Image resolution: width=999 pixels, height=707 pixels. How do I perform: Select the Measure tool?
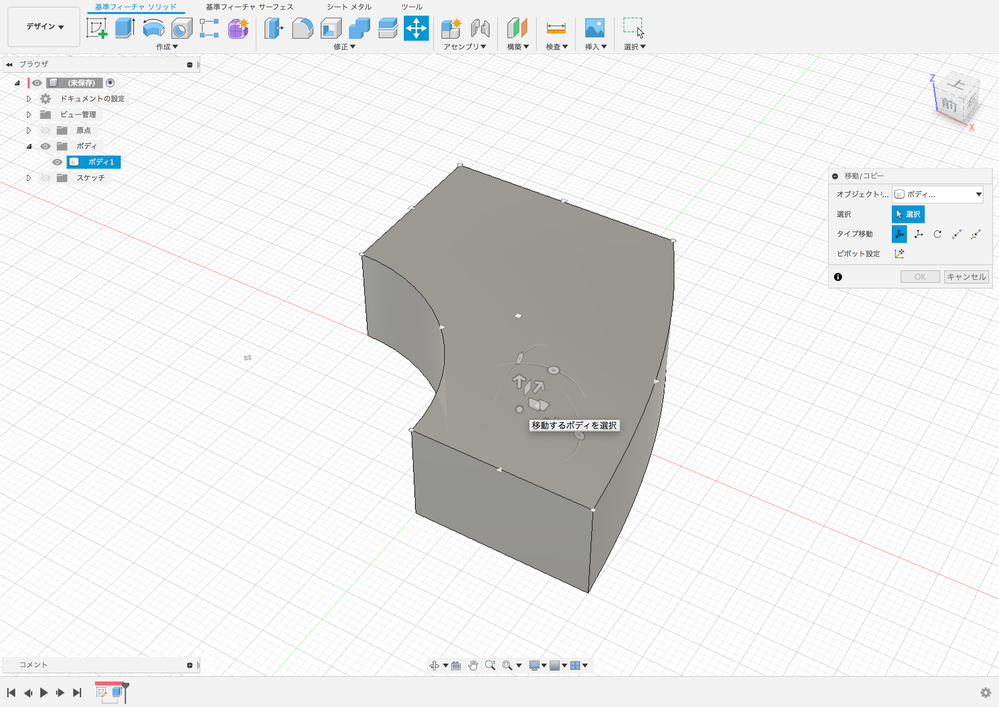click(556, 28)
